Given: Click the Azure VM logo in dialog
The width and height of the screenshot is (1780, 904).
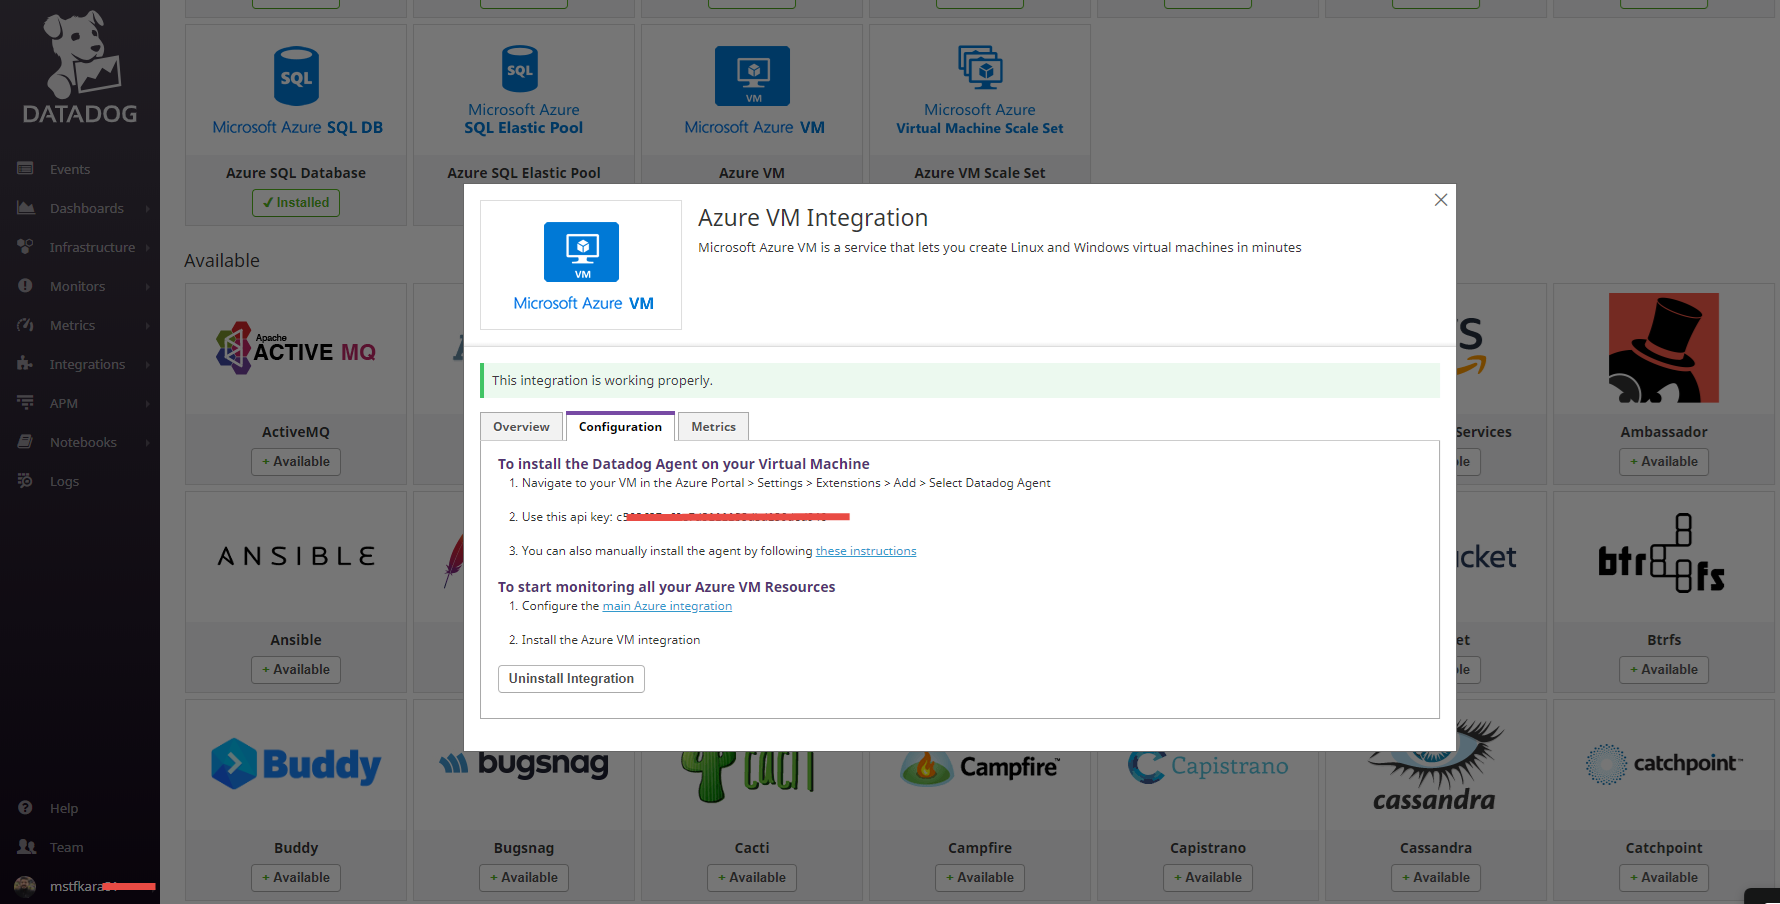Looking at the screenshot, I should pos(582,266).
